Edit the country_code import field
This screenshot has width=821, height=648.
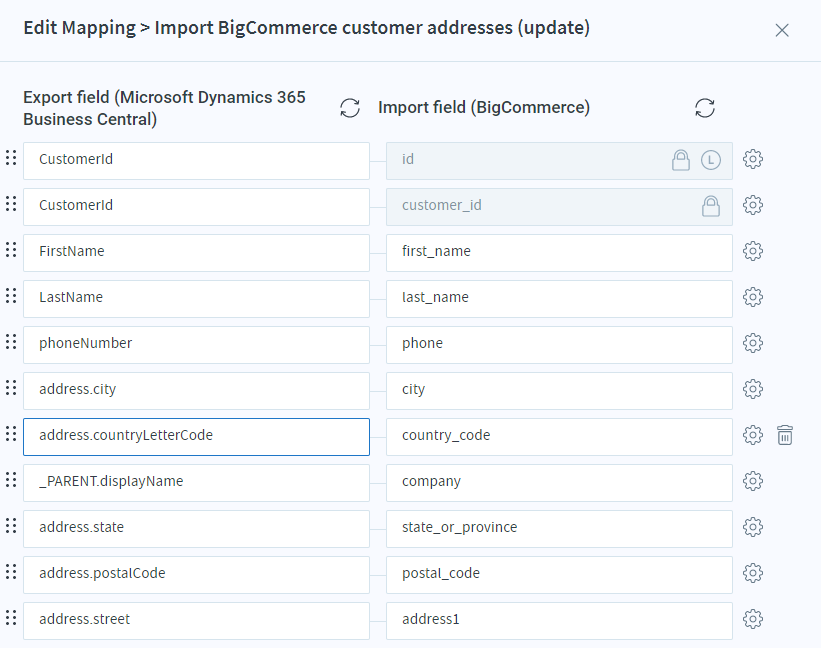point(559,437)
